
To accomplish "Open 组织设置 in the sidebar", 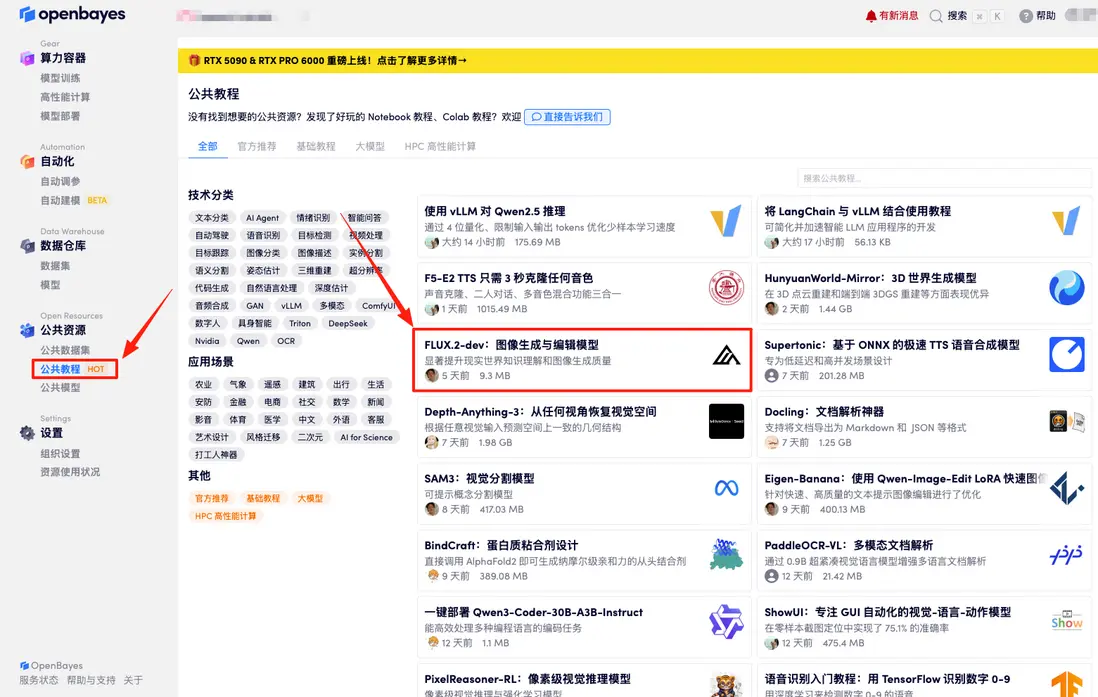I will 60,454.
